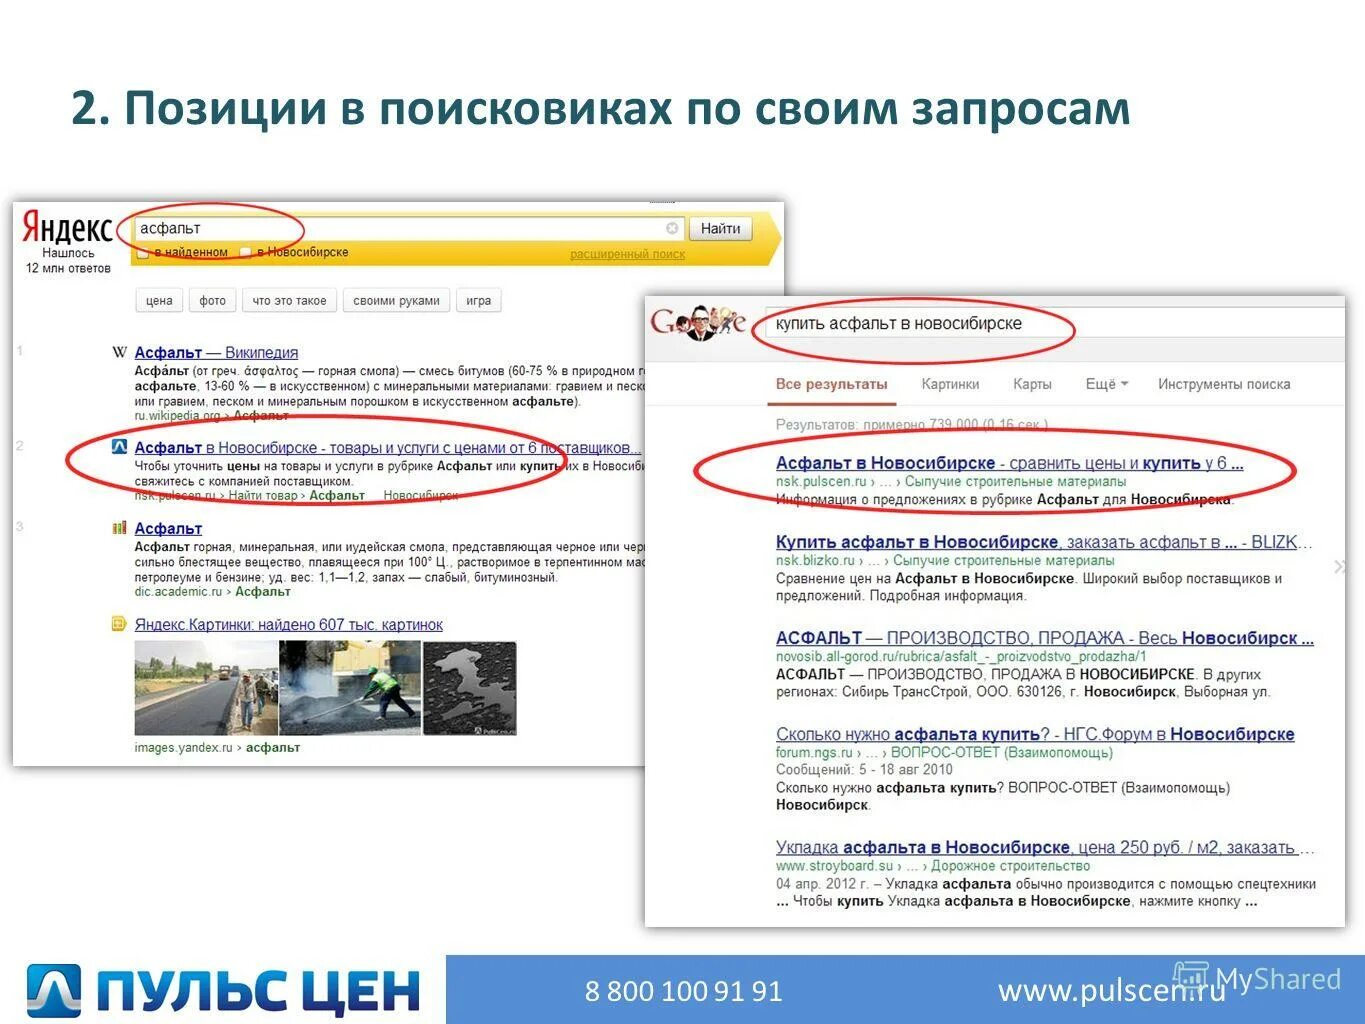Click the Яндекс logo
The width and height of the screenshot is (1365, 1024).
(67, 229)
